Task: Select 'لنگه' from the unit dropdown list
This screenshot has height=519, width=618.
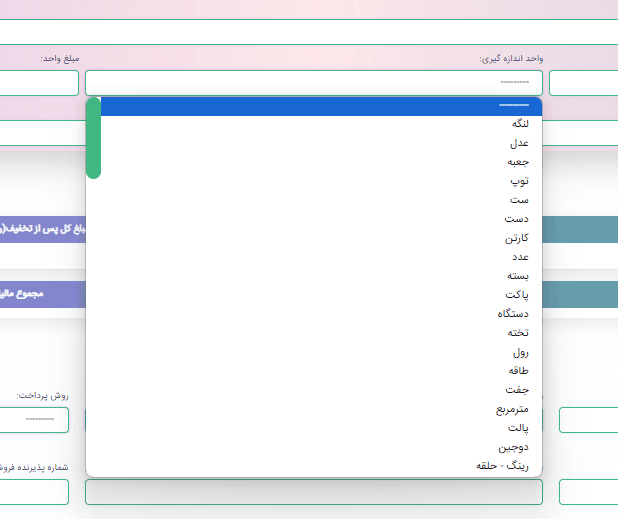Action: coord(519,124)
